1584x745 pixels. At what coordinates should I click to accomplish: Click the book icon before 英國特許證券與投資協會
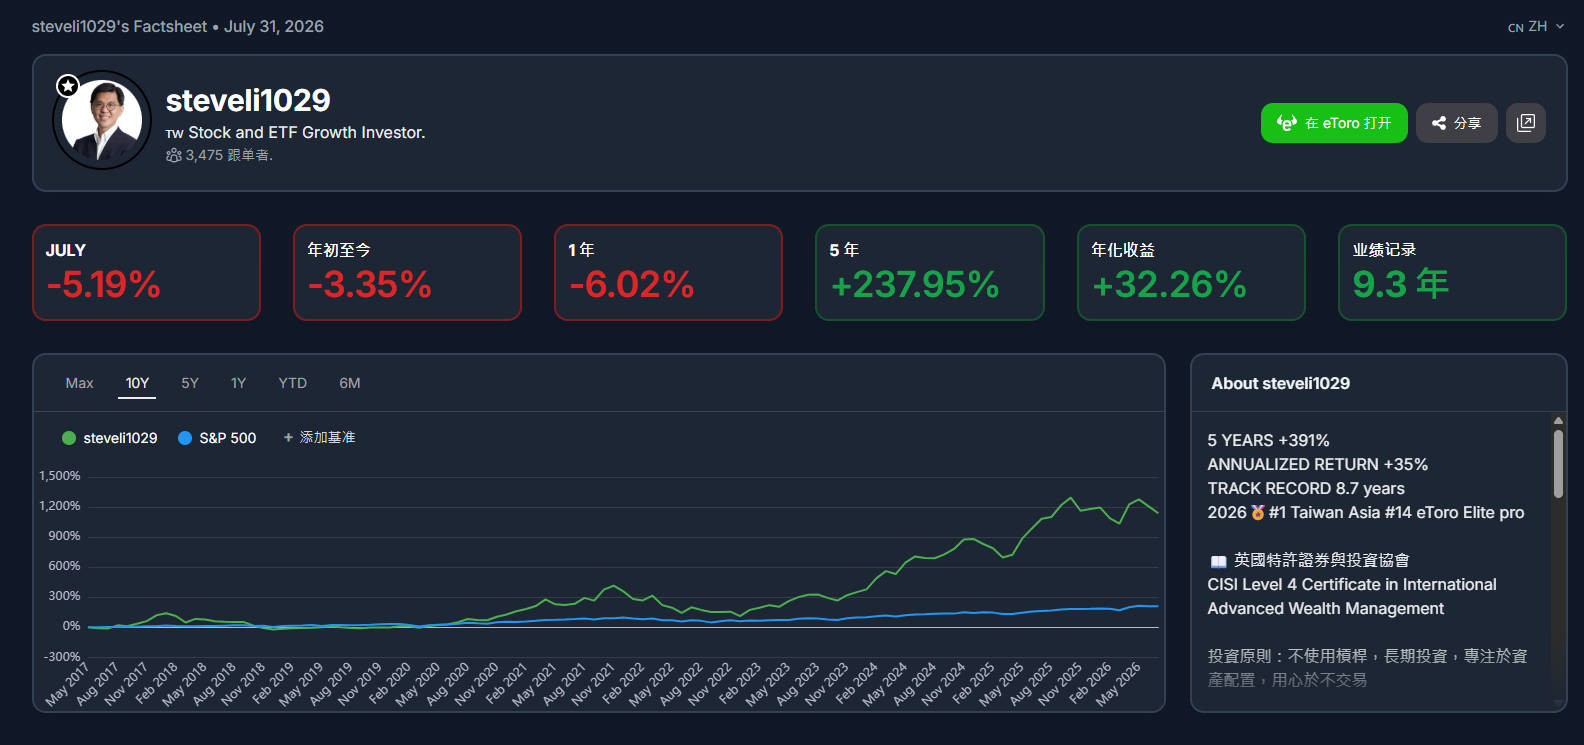pyautogui.click(x=1218, y=561)
